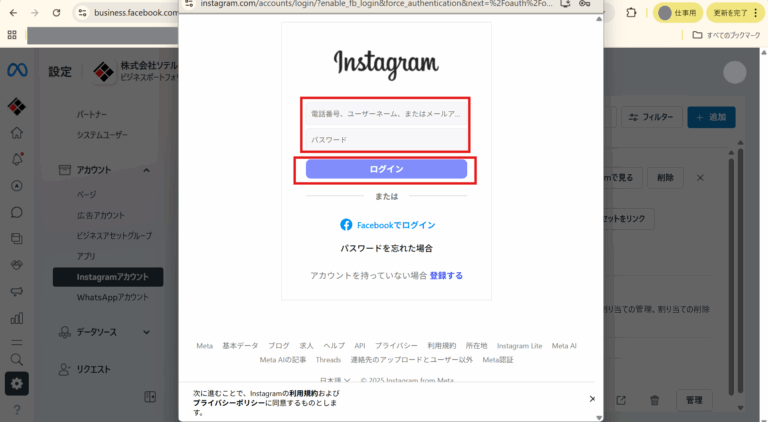The height and width of the screenshot is (422, 768).
Task: Expand the データソース section
Action: coord(146,332)
